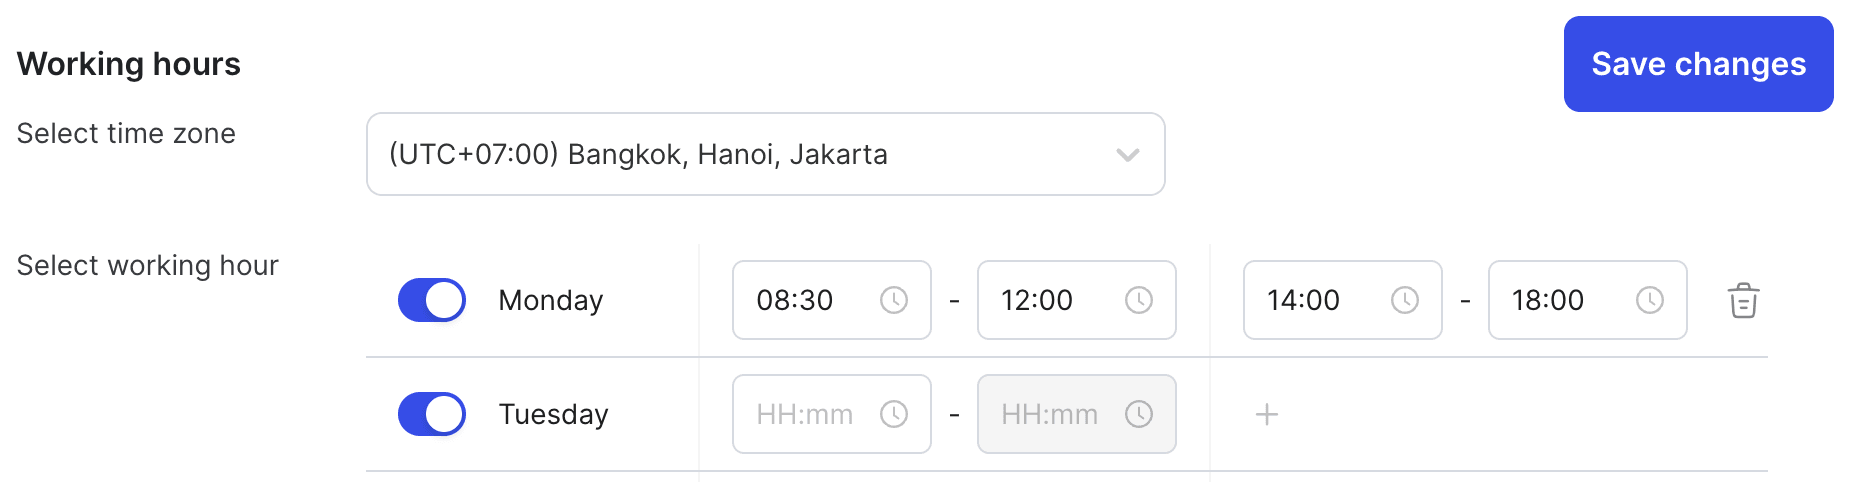Add another Tuesday time slot with plus icon
Screen dimensions: 1864x482
(1266, 414)
